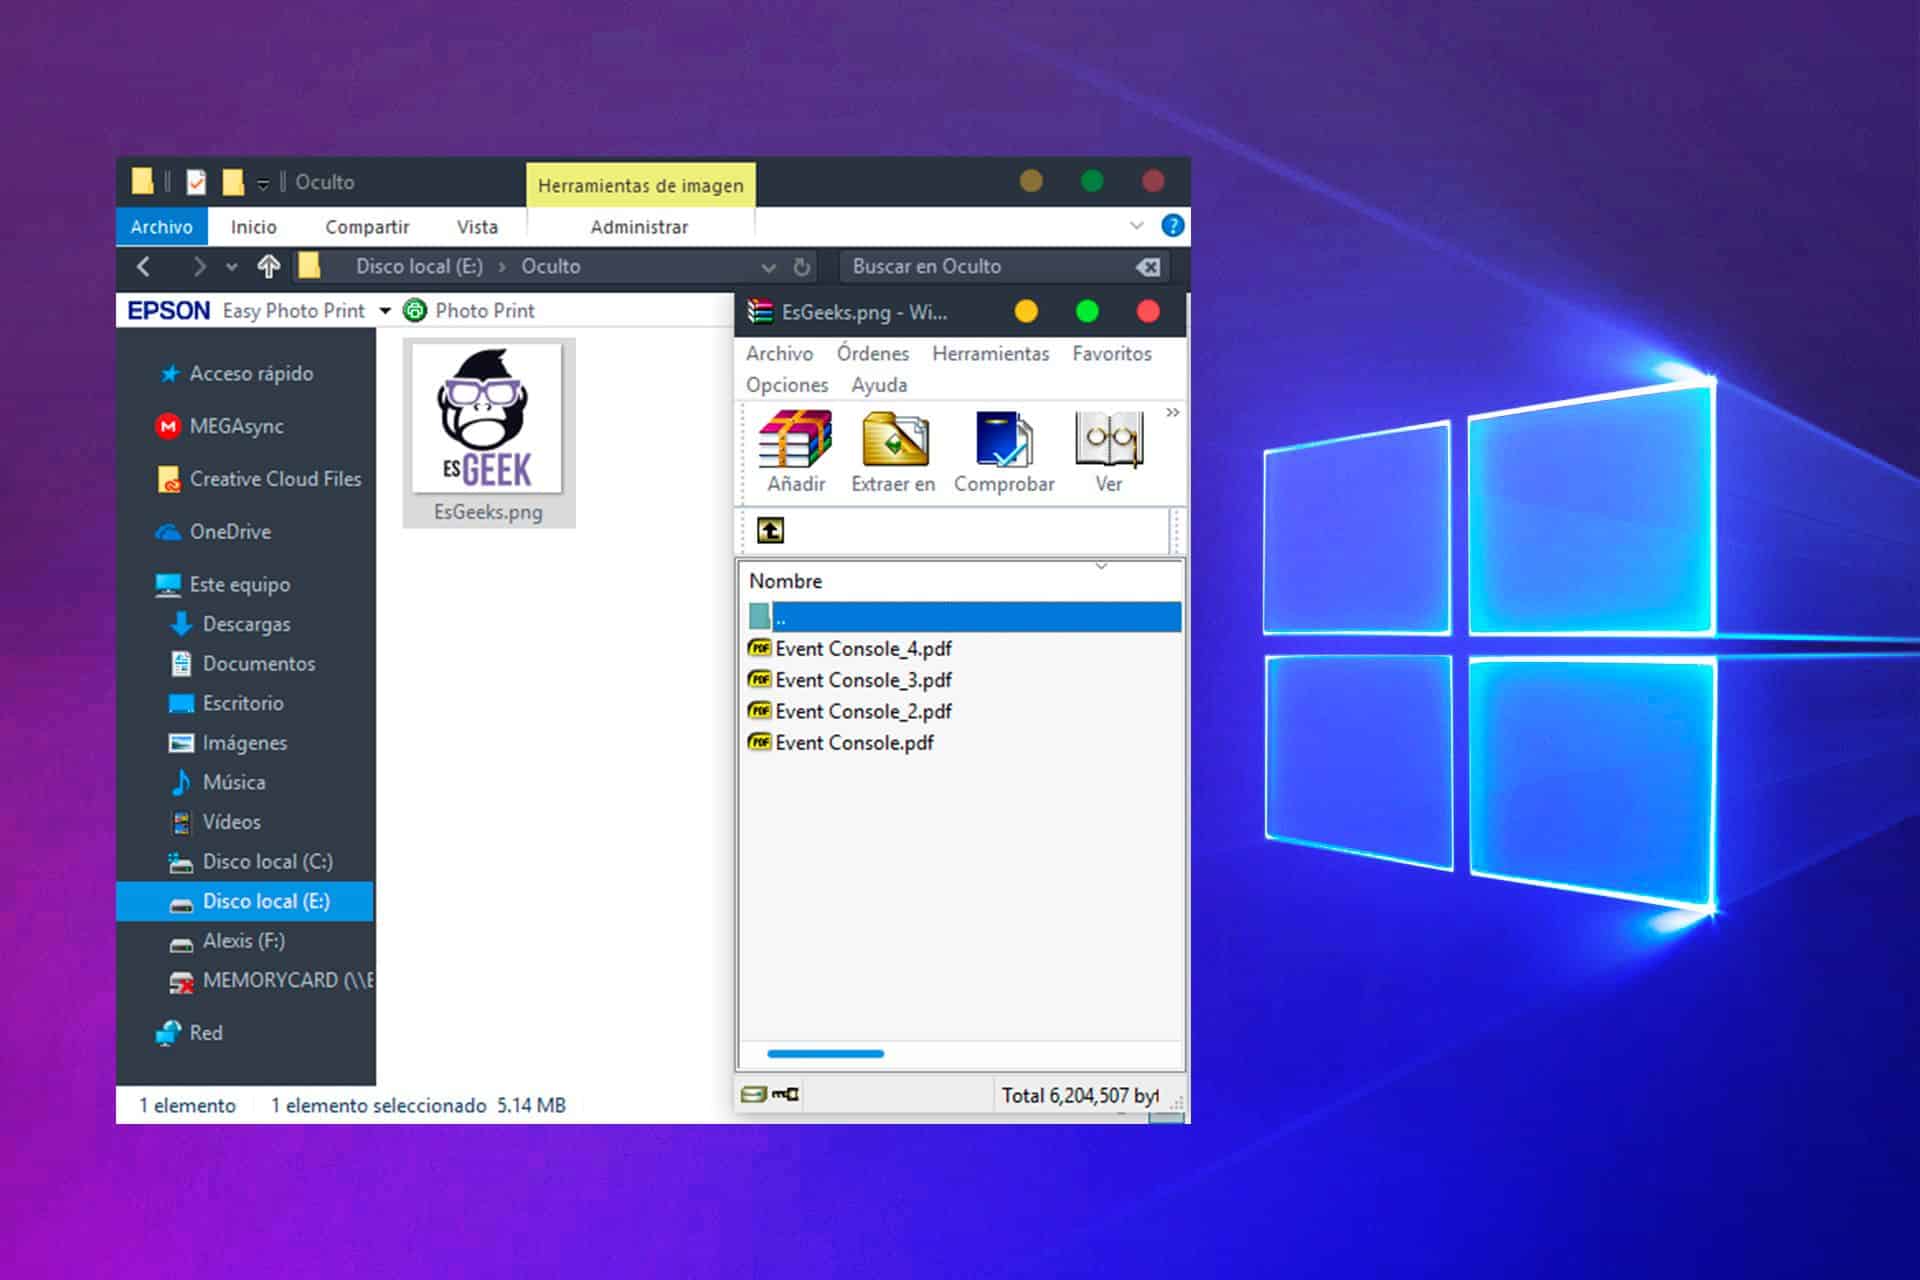The height and width of the screenshot is (1280, 1920).
Task: Clear the Buscar en Oculto search
Action: (1148, 267)
